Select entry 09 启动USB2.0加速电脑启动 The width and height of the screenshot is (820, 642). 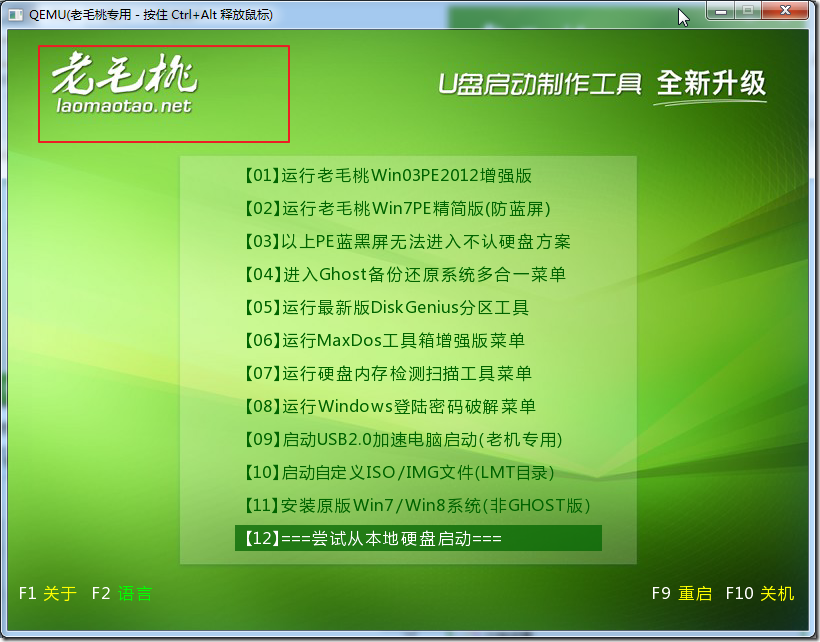403,439
